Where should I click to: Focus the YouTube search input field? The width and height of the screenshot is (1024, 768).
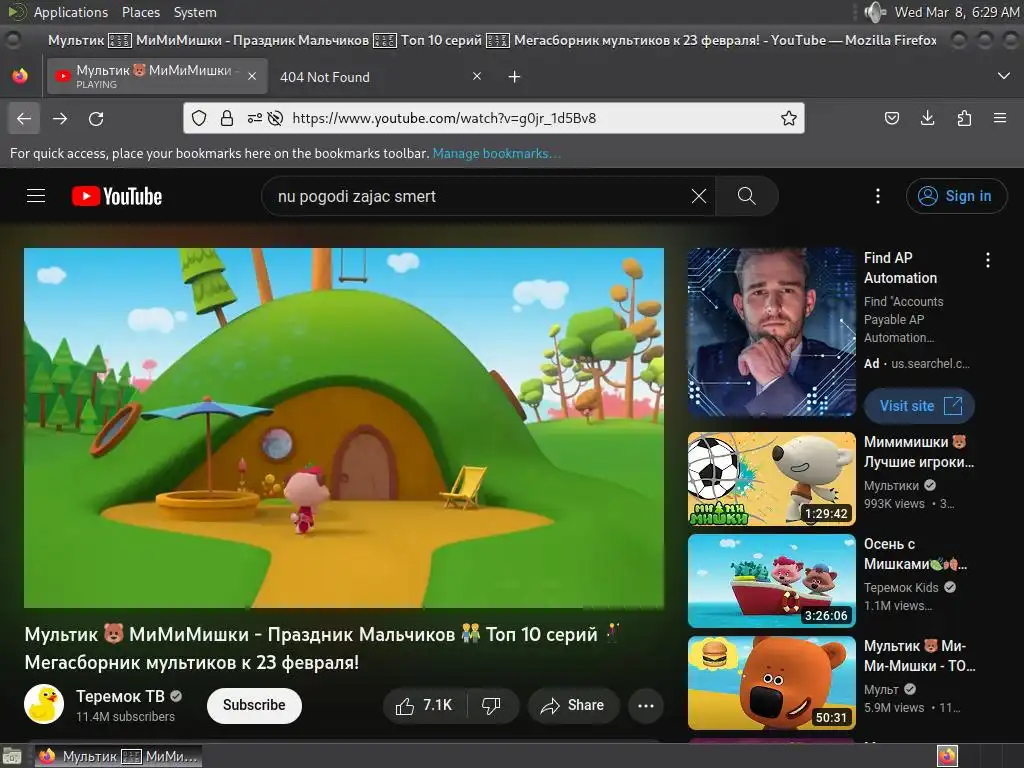(480, 196)
